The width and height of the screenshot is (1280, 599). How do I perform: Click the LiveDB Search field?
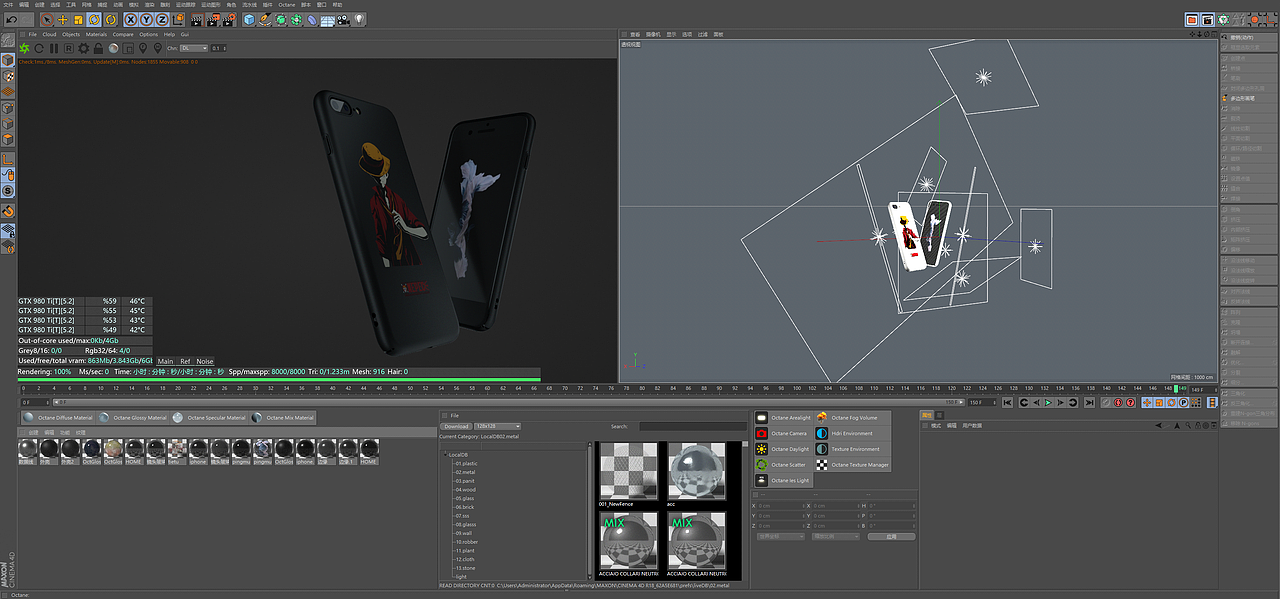point(692,426)
